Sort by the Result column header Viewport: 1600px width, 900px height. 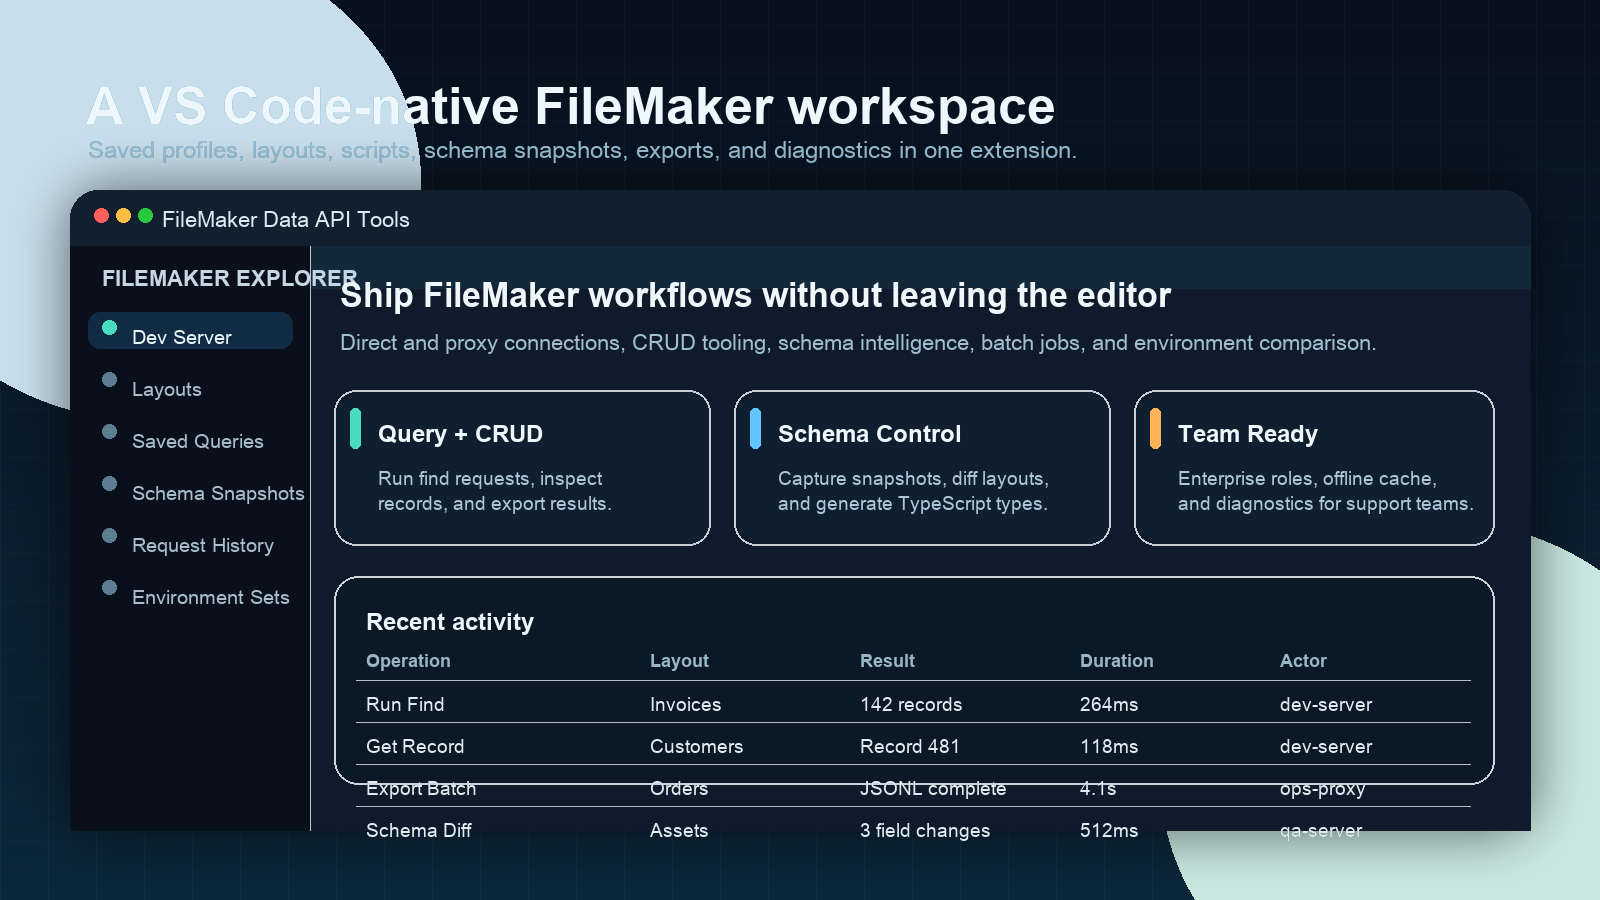point(887,661)
